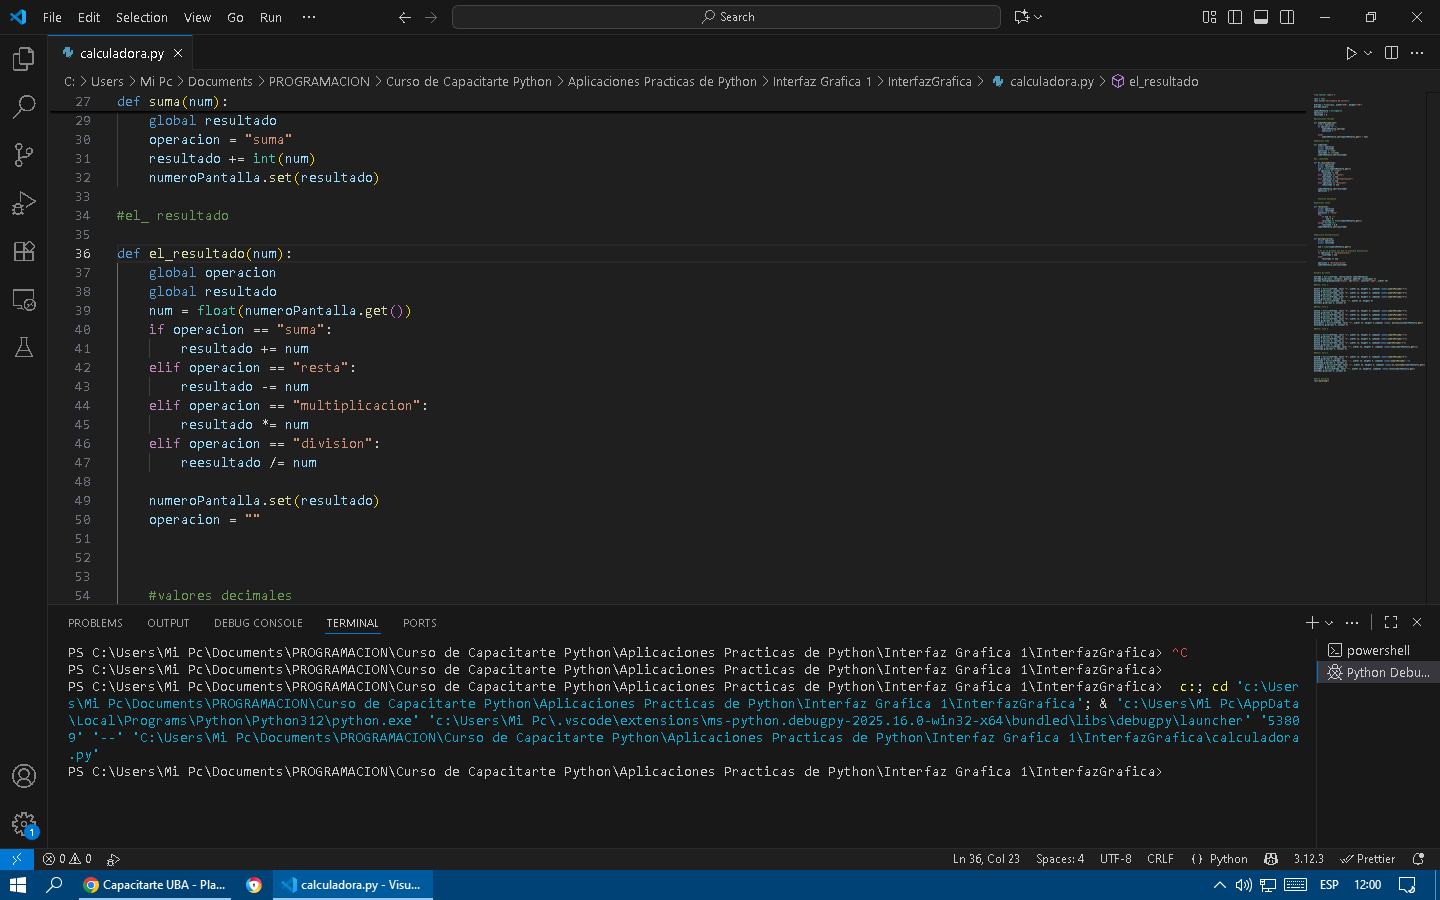1440x900 pixels.
Task: Select the powershell terminal entry
Action: tap(1377, 650)
